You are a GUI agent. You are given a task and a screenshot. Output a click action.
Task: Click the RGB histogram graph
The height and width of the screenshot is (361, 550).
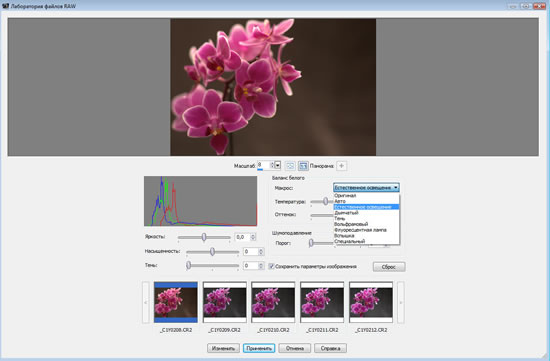click(201, 201)
